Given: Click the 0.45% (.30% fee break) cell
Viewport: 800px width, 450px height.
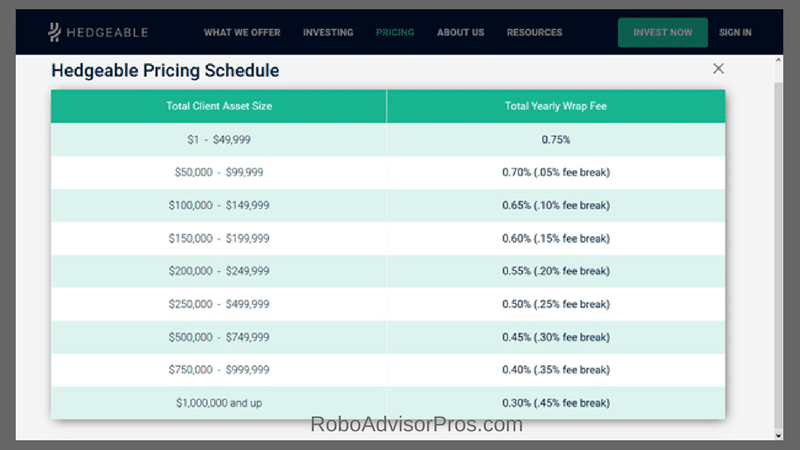Looking at the screenshot, I should pos(556,337).
